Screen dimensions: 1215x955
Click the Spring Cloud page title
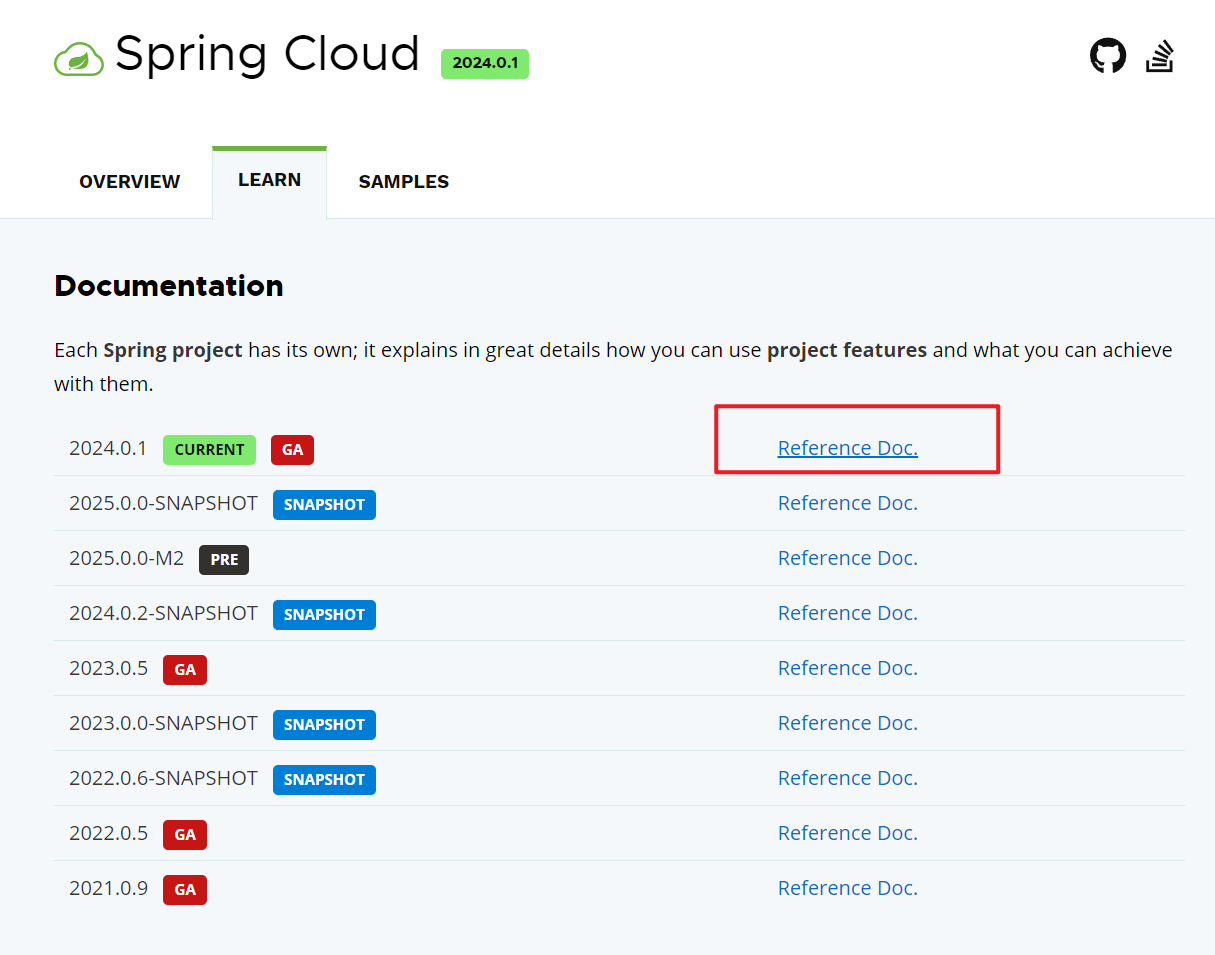pos(267,54)
